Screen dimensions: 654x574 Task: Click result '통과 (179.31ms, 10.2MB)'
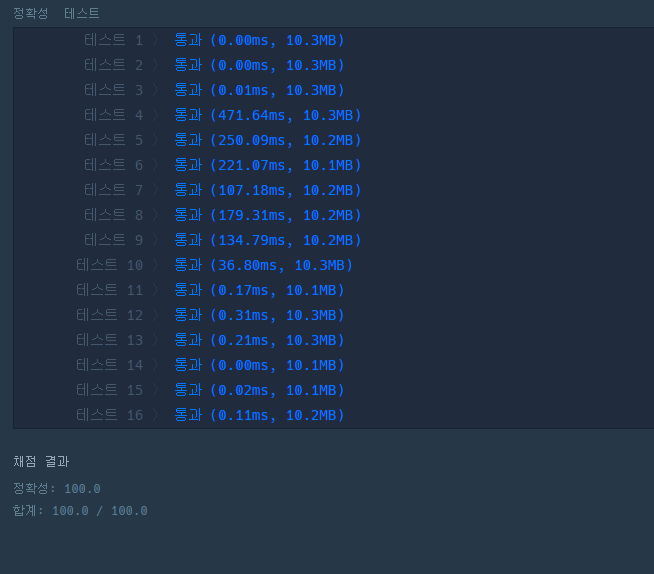point(268,215)
